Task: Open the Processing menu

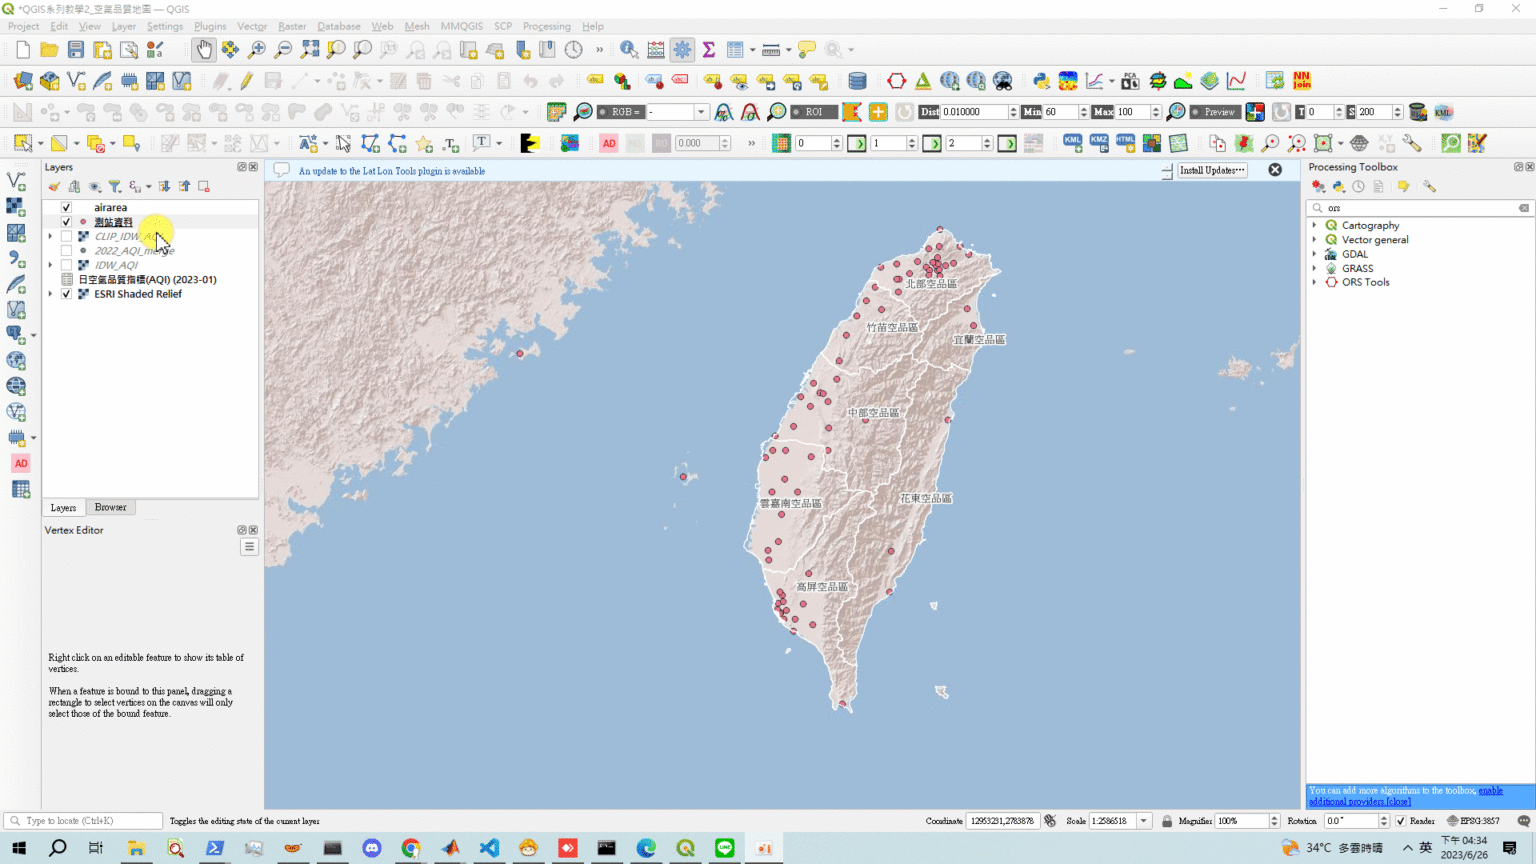Action: tap(547, 26)
